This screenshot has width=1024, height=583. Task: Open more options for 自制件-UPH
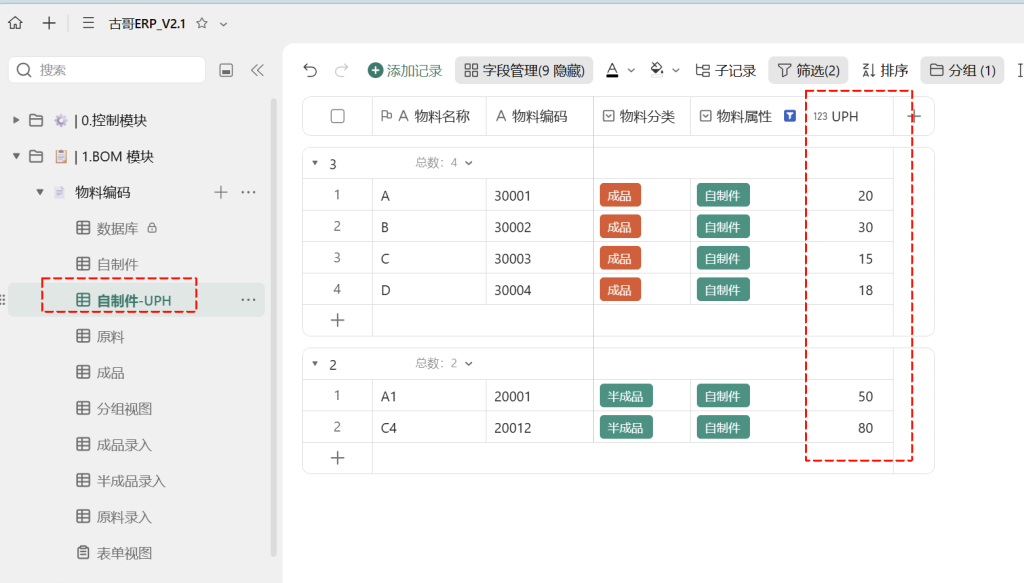click(x=248, y=300)
